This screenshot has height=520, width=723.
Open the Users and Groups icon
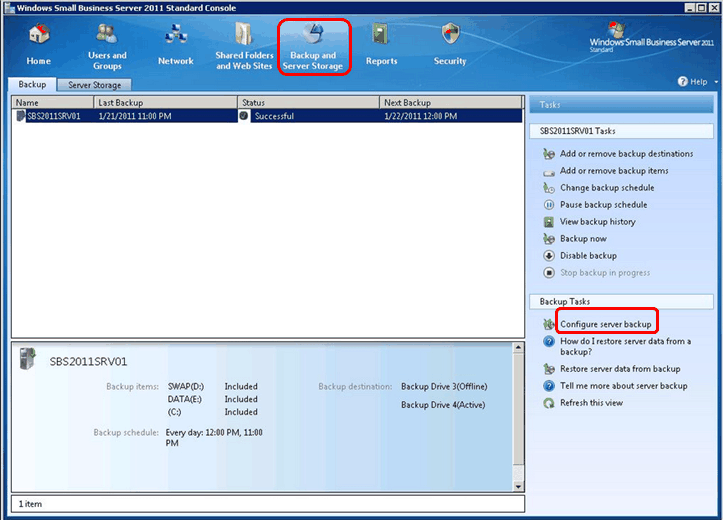107,34
